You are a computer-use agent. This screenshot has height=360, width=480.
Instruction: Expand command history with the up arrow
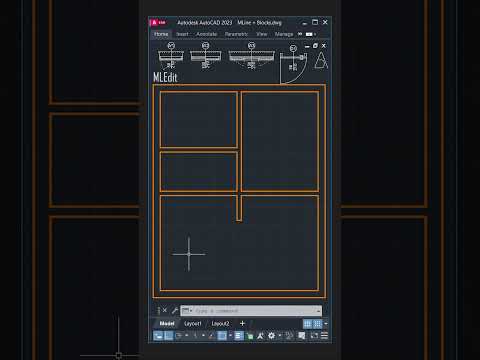[318, 311]
